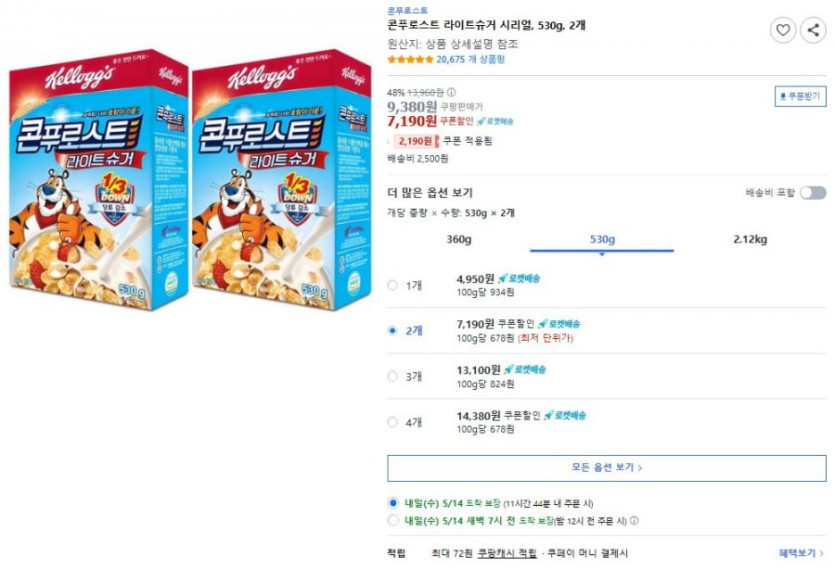Image resolution: width=835 pixels, height=571 pixels.
Task: Select dawn 7시 전 delivery radio option
Action: pyautogui.click(x=393, y=521)
